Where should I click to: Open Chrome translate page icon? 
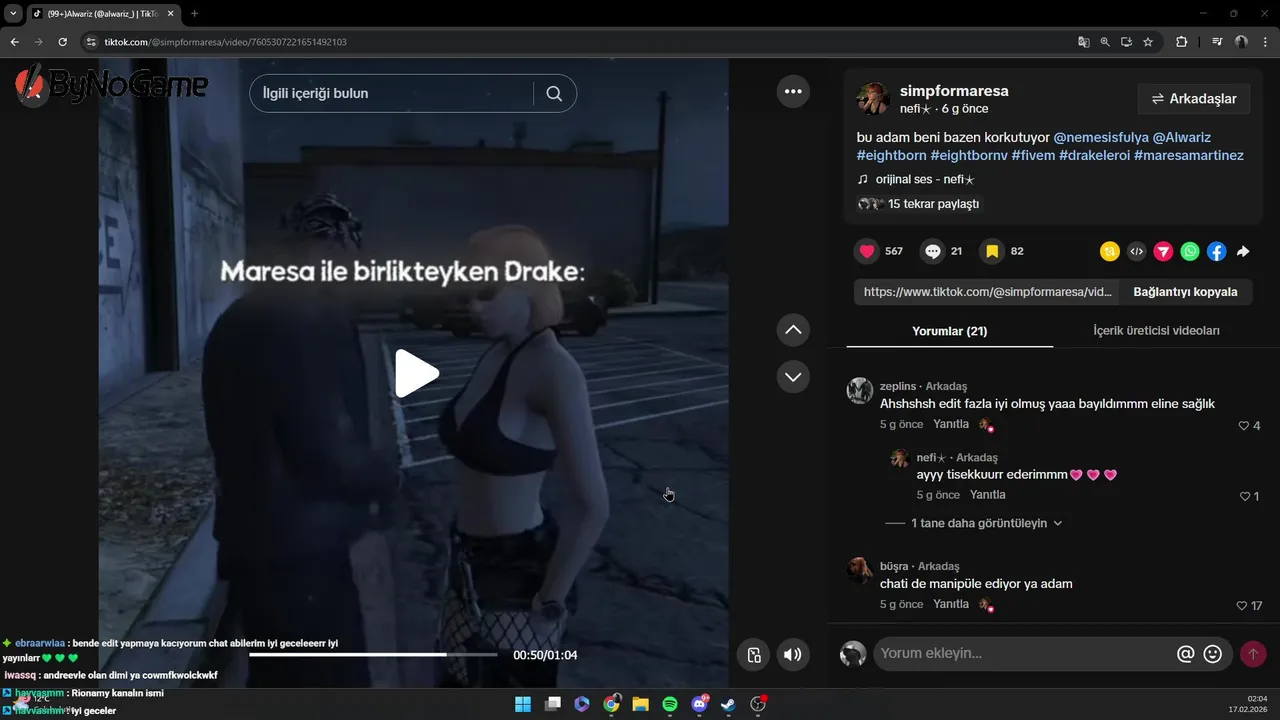pos(1084,42)
